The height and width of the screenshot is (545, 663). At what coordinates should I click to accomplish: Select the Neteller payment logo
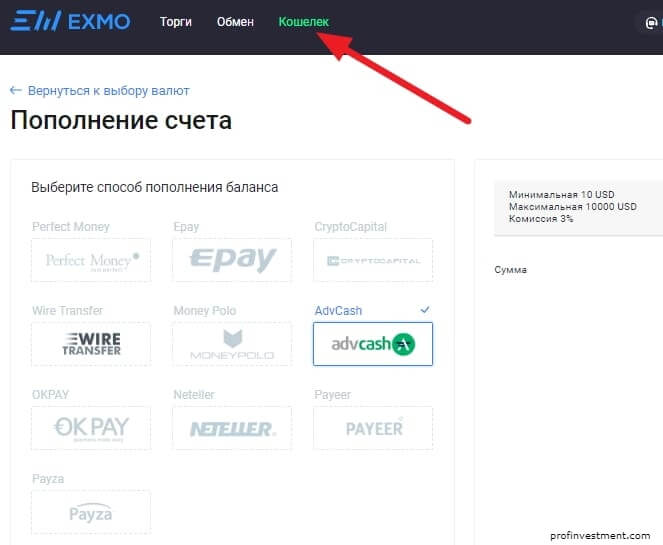(x=232, y=428)
